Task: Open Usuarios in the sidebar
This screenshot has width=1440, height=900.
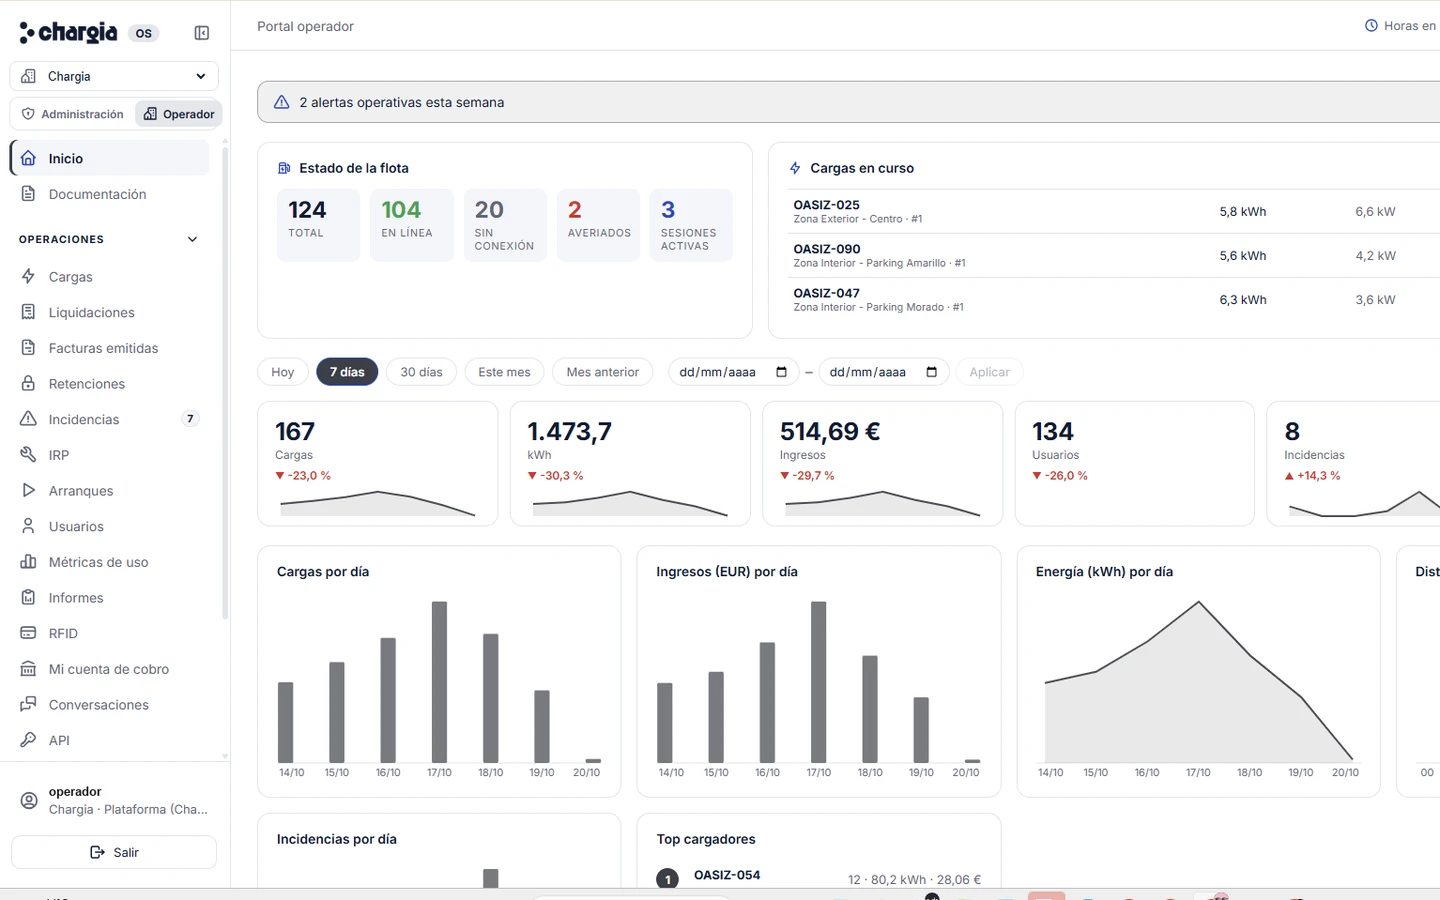Action: point(110,526)
